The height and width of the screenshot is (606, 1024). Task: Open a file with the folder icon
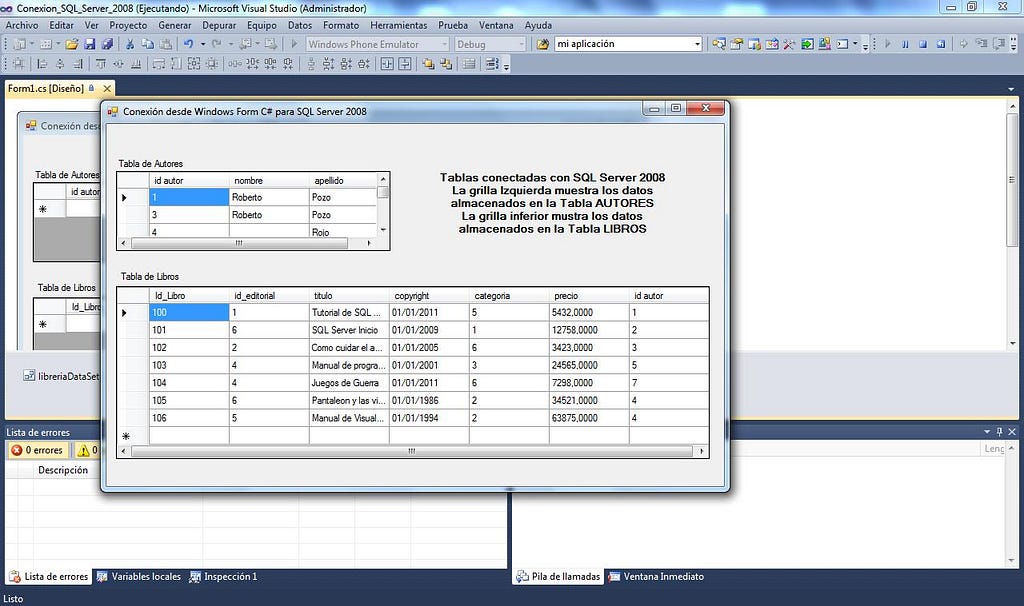point(72,44)
